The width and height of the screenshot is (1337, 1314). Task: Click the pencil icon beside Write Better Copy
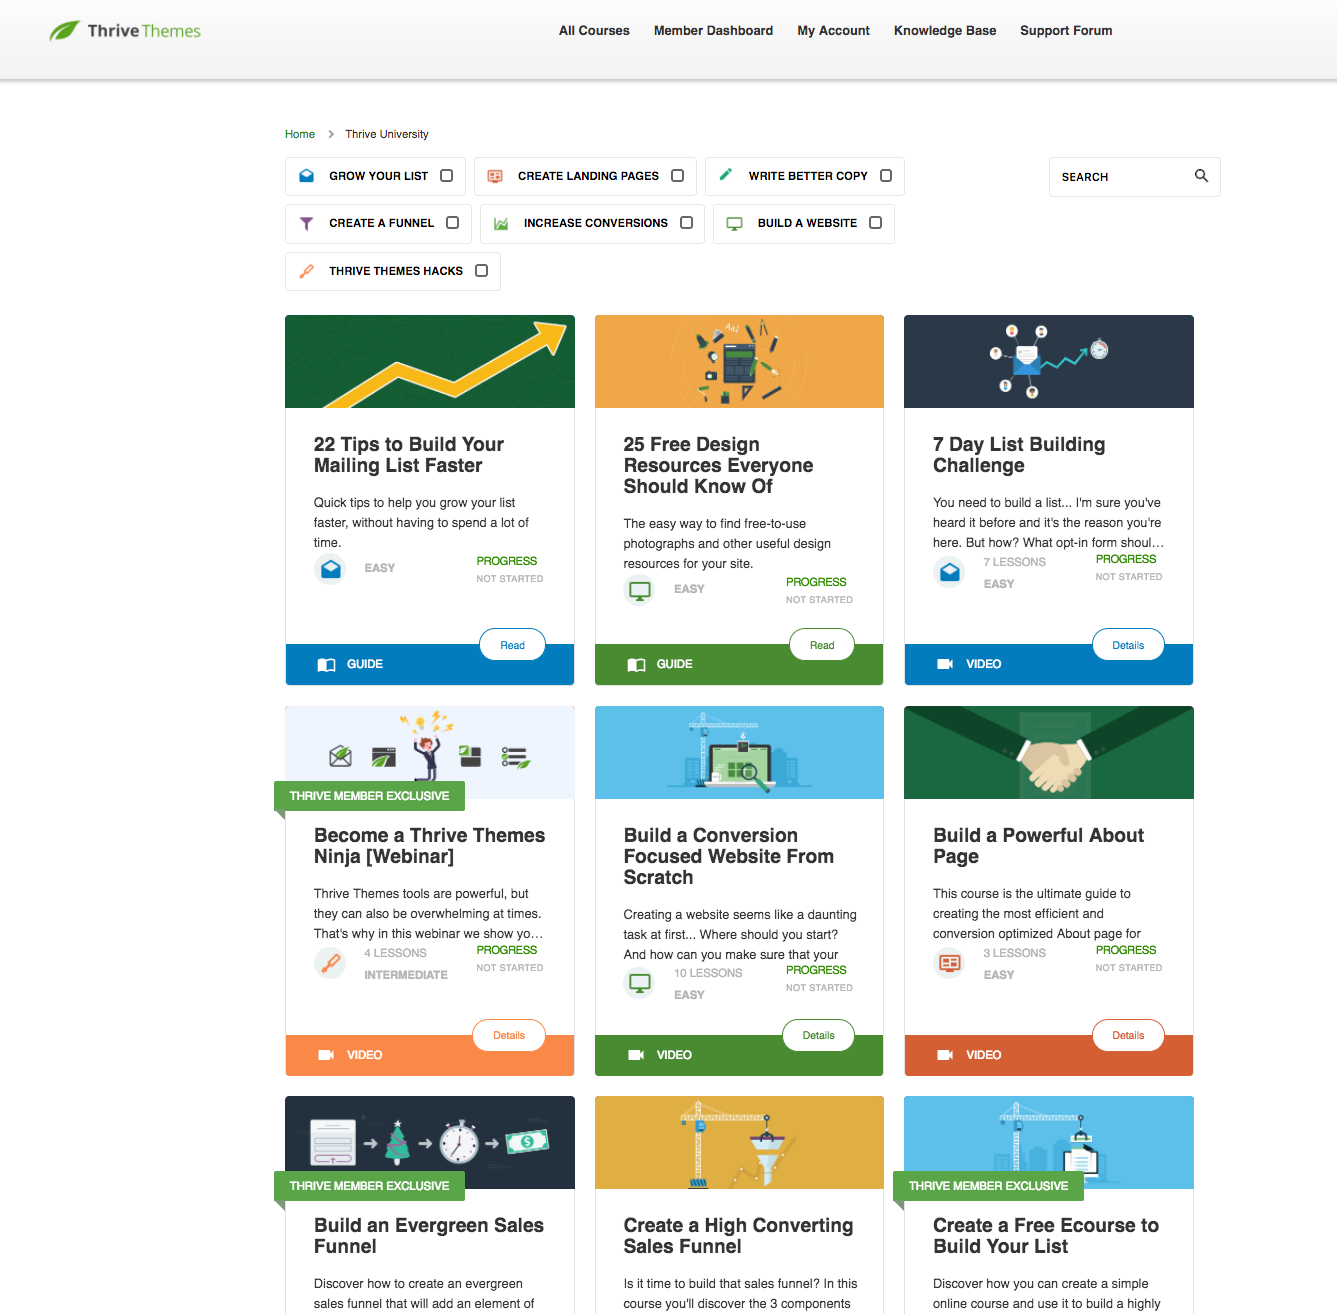tap(726, 175)
